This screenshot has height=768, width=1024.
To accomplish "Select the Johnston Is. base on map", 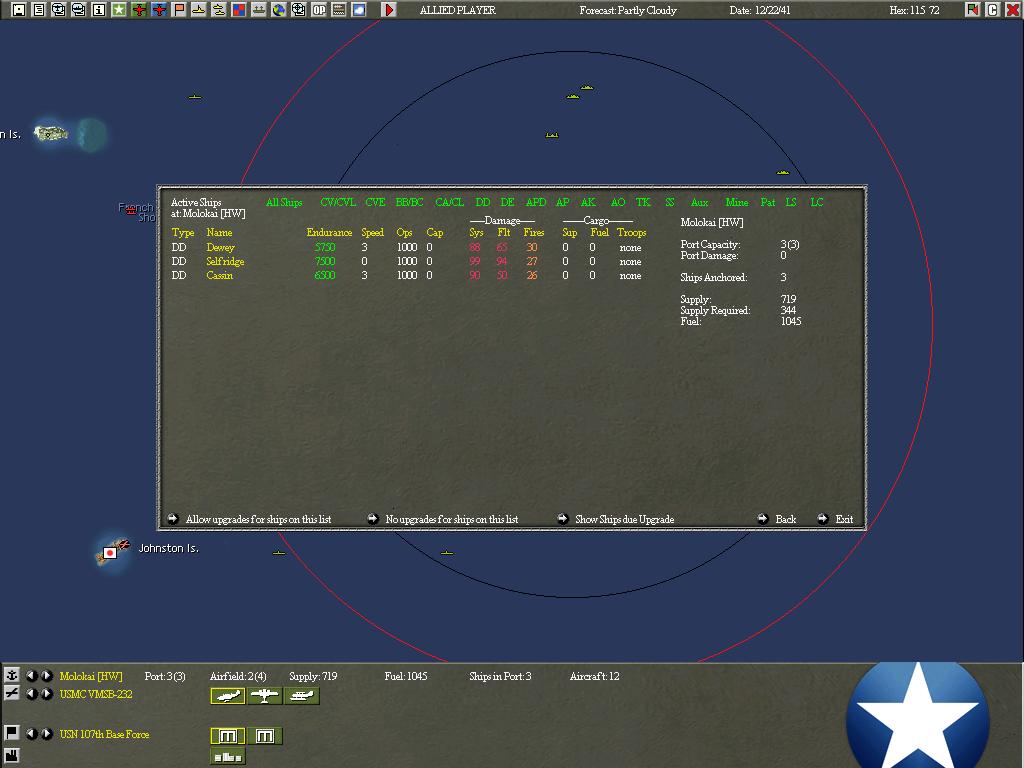I will coord(112,552).
